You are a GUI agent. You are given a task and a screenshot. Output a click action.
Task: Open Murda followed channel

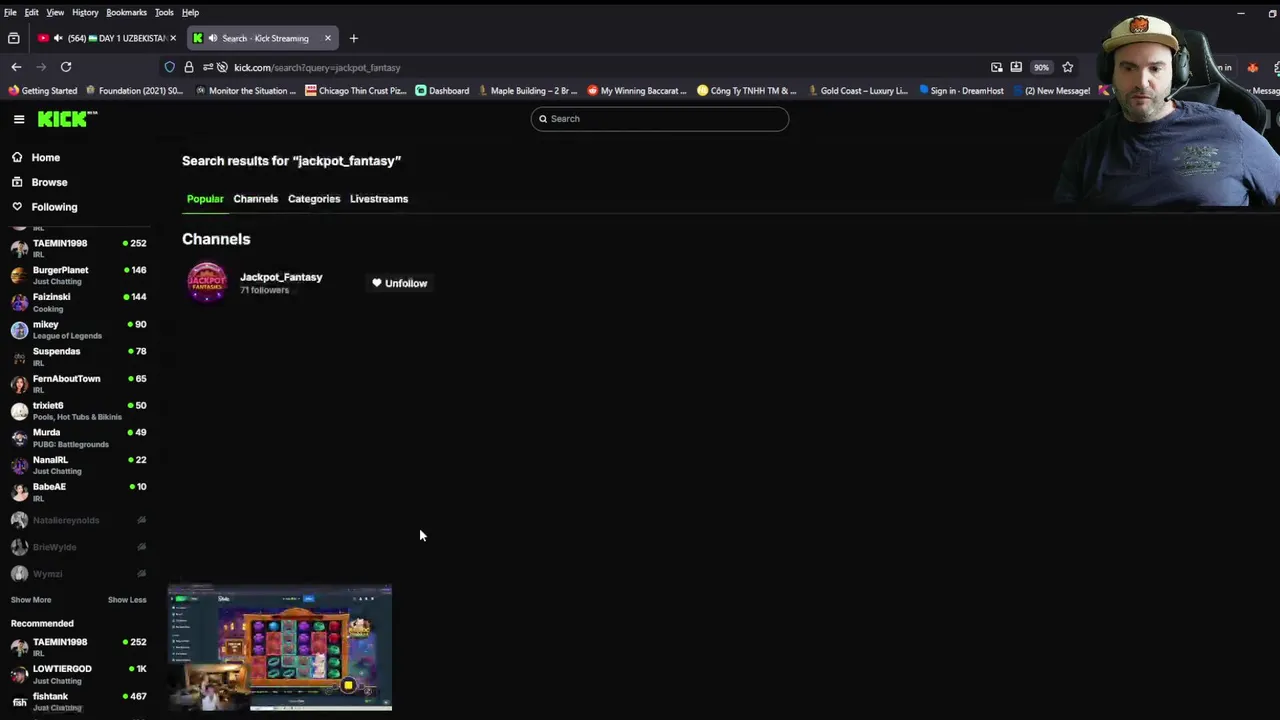(79, 437)
